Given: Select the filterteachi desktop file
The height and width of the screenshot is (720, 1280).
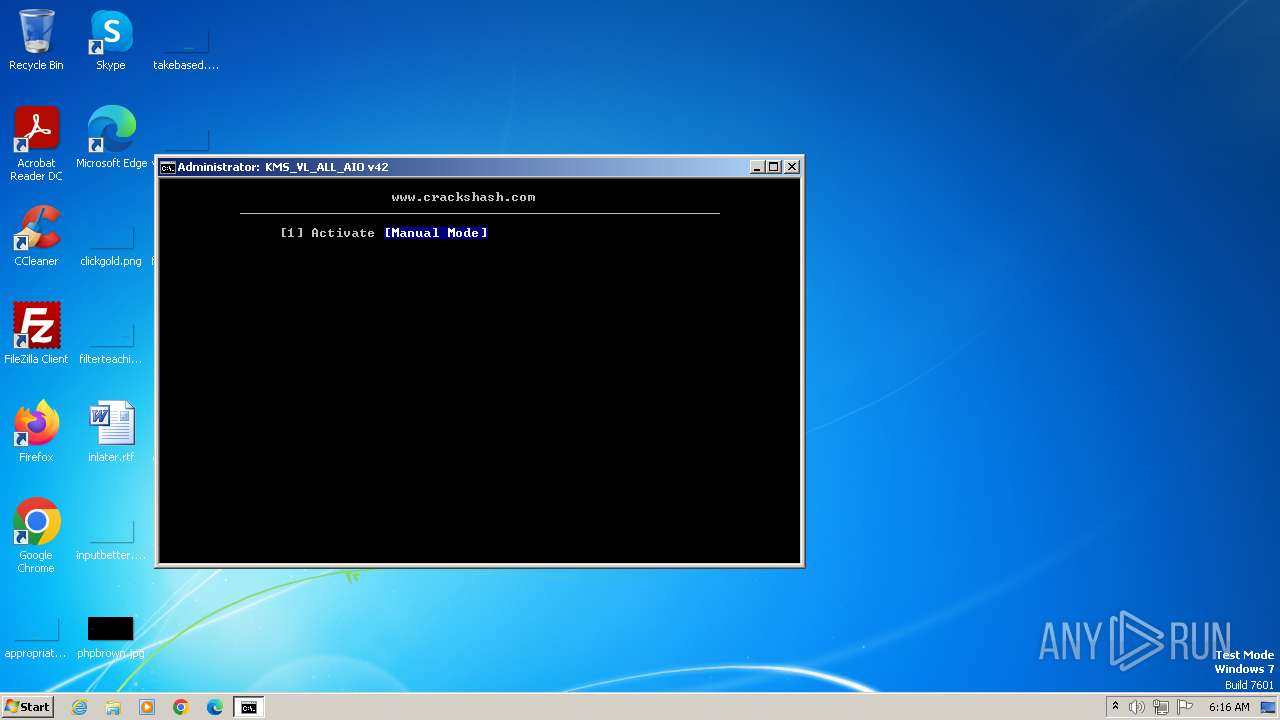Looking at the screenshot, I should (x=111, y=343).
